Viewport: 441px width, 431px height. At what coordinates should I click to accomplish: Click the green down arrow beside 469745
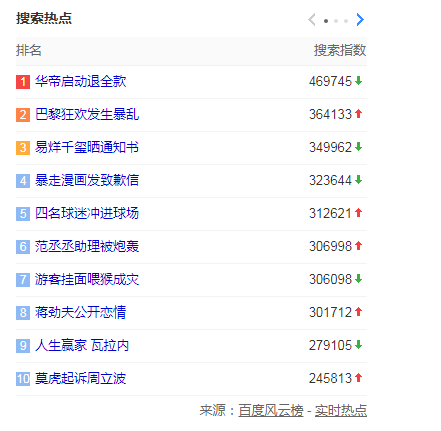pyautogui.click(x=358, y=80)
